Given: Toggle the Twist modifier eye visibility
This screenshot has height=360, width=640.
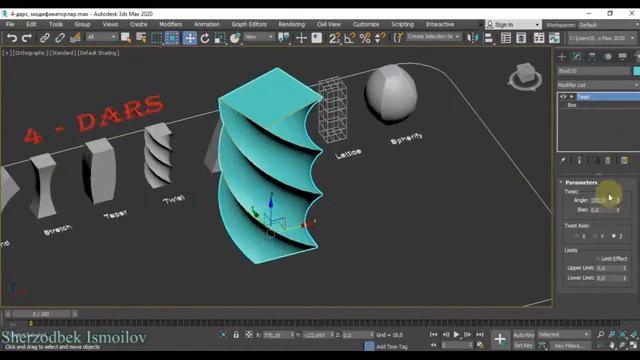Looking at the screenshot, I should pyautogui.click(x=563, y=97).
